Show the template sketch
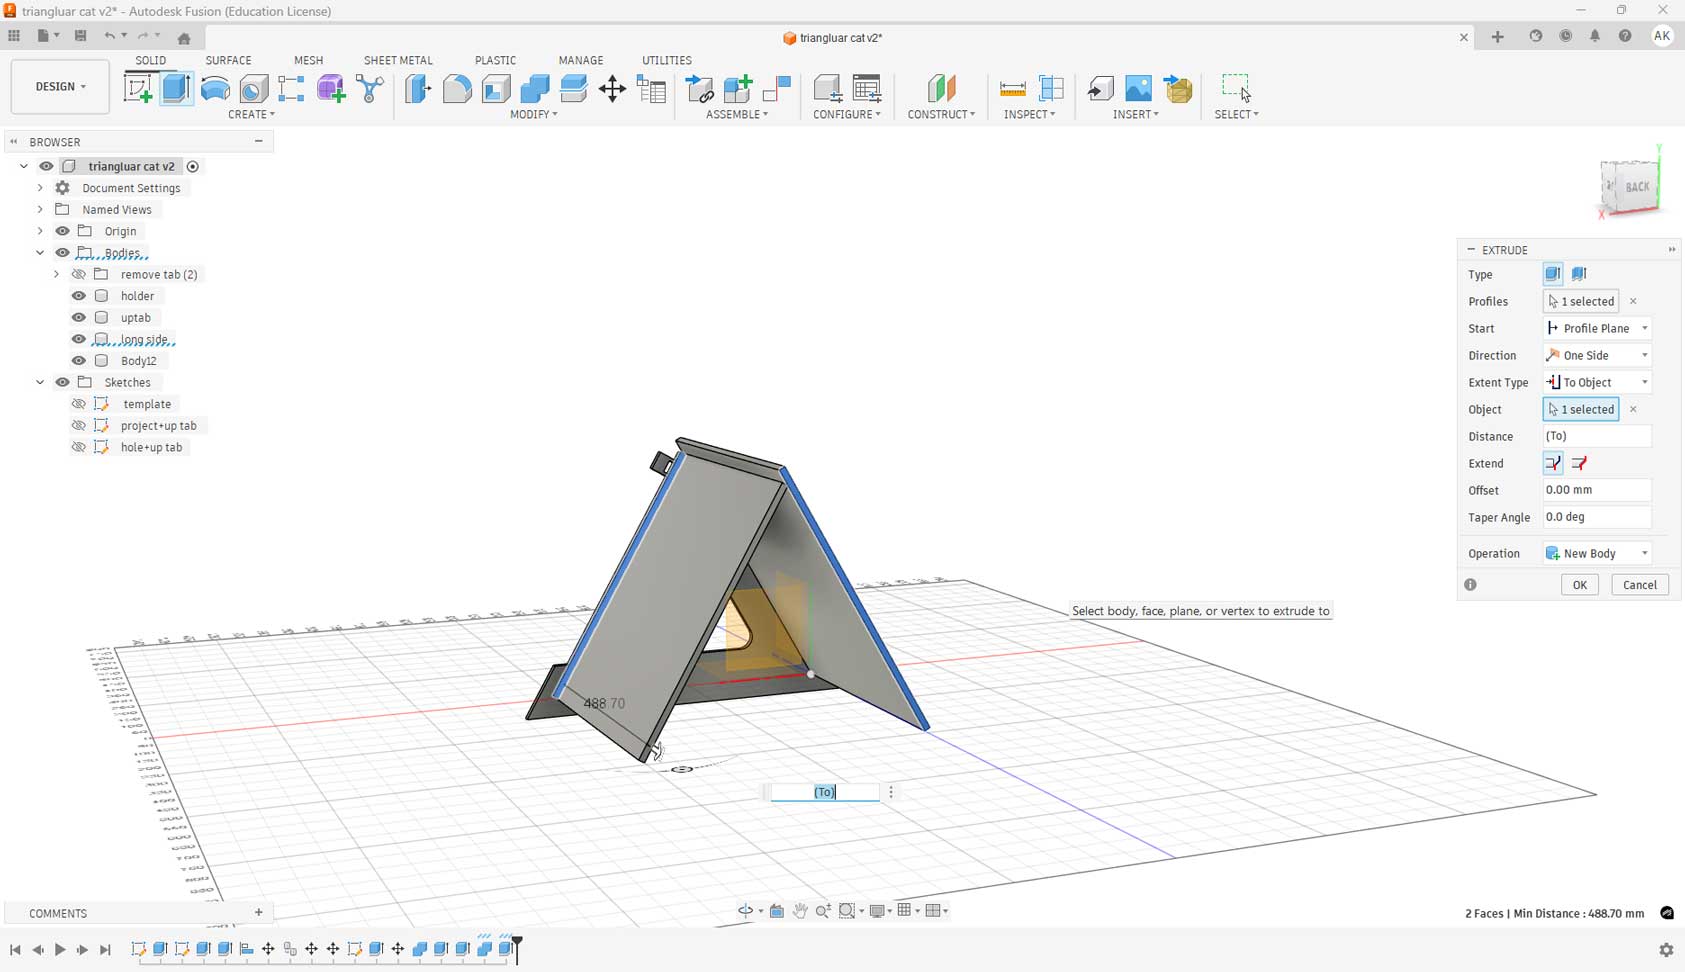 coord(79,404)
